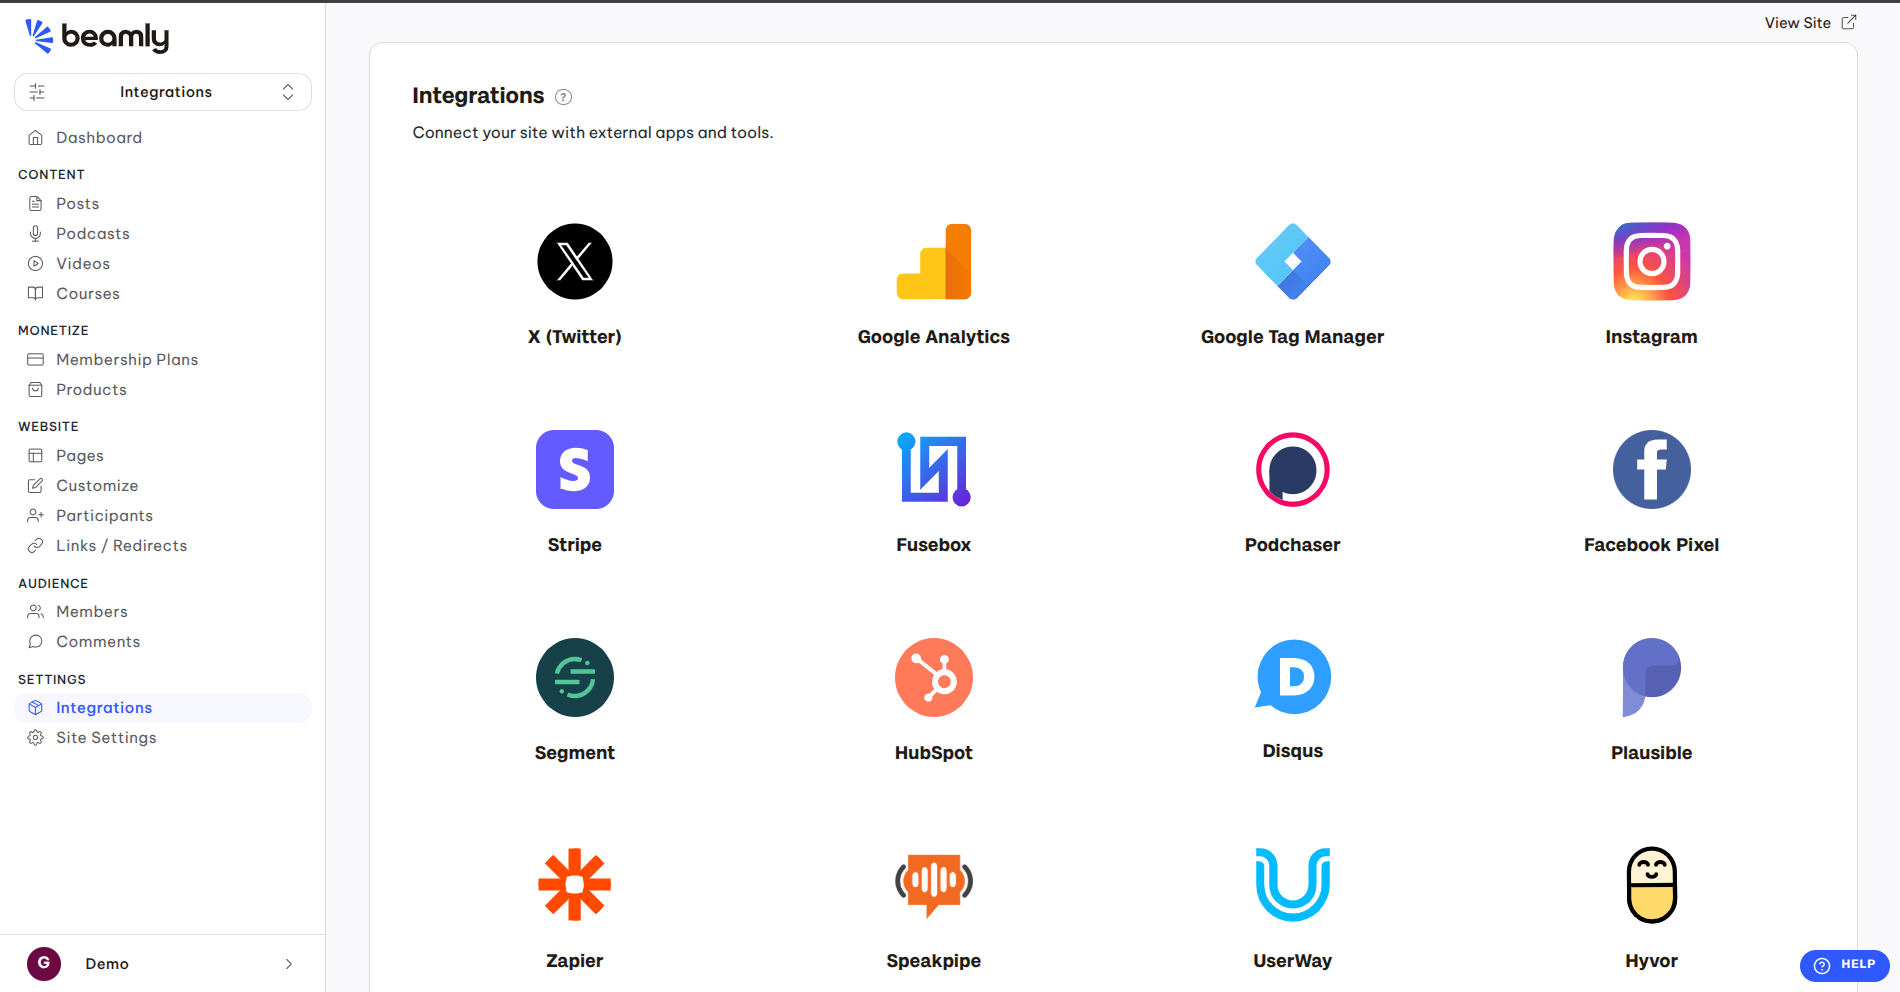The width and height of the screenshot is (1900, 992).
Task: Open the UserWay integration icon
Action: click(1293, 885)
